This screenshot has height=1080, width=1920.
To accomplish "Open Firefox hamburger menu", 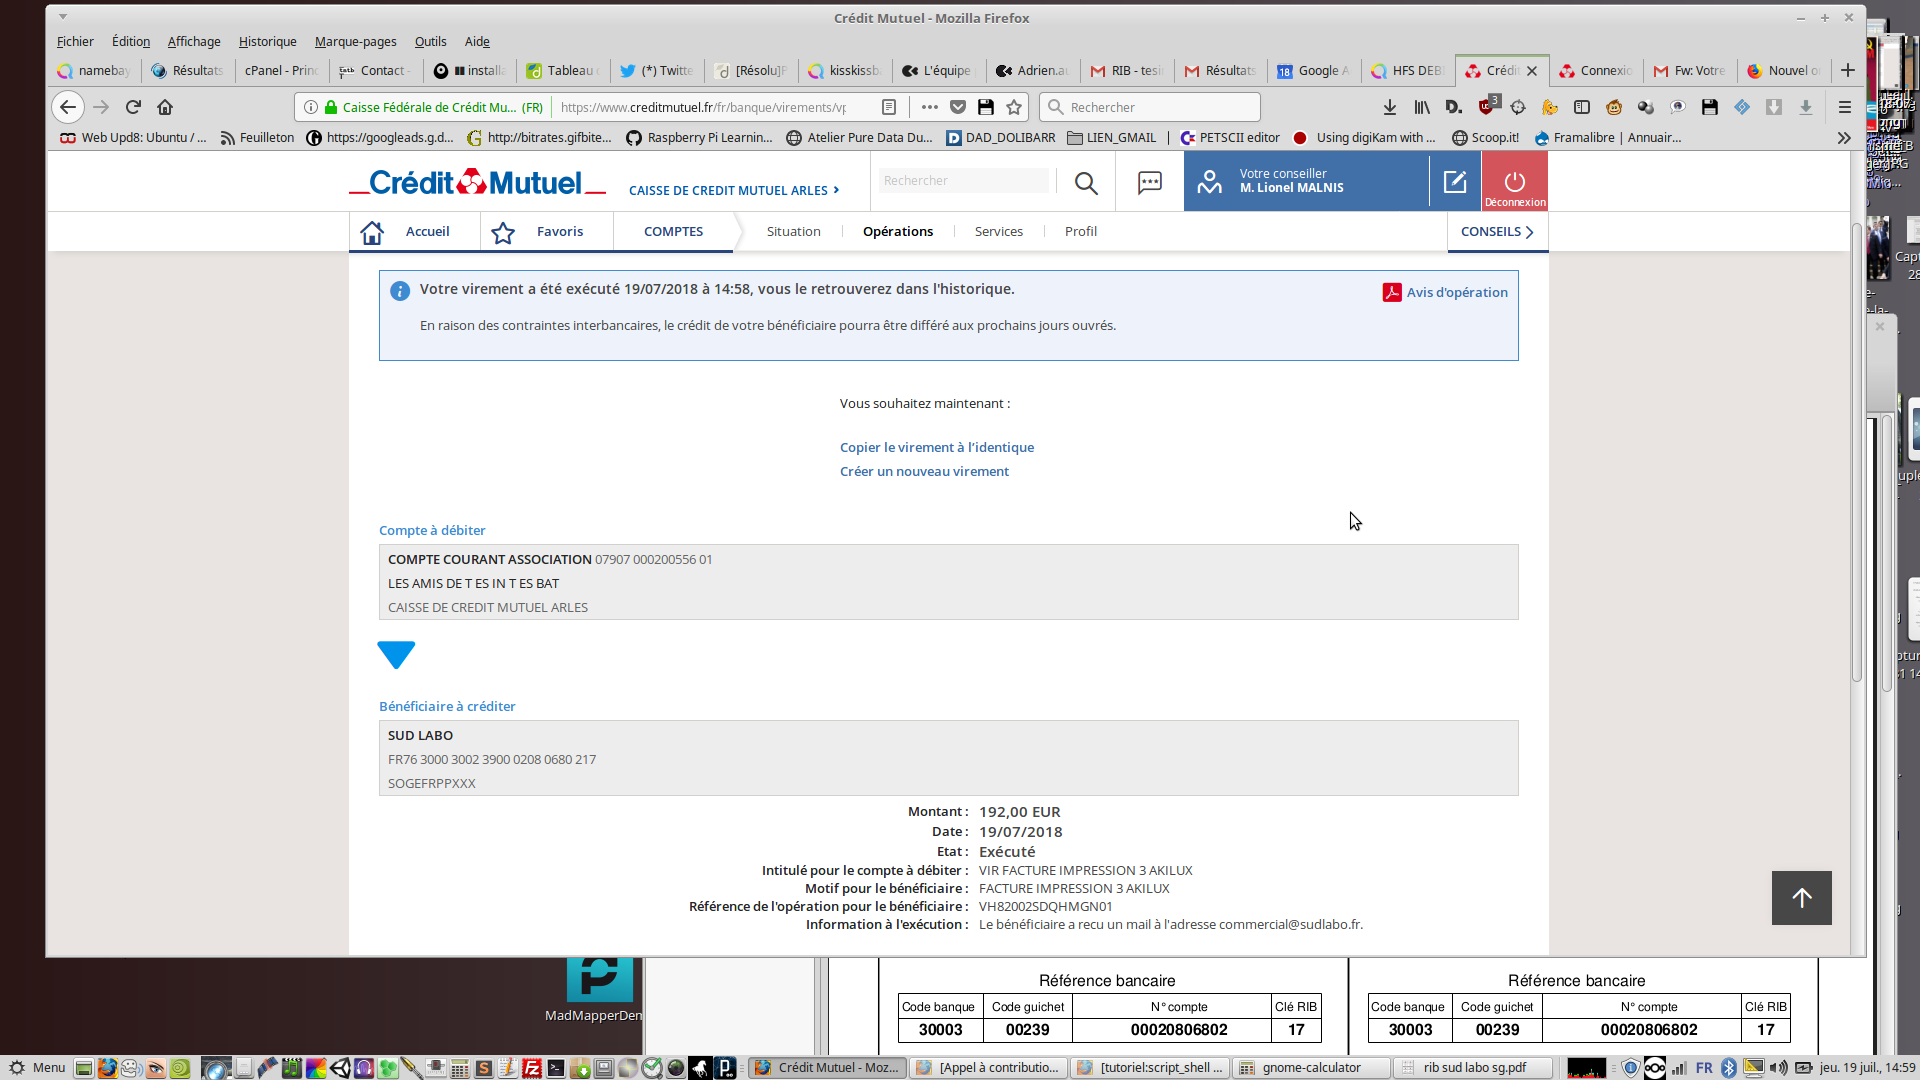I will click(x=1845, y=107).
